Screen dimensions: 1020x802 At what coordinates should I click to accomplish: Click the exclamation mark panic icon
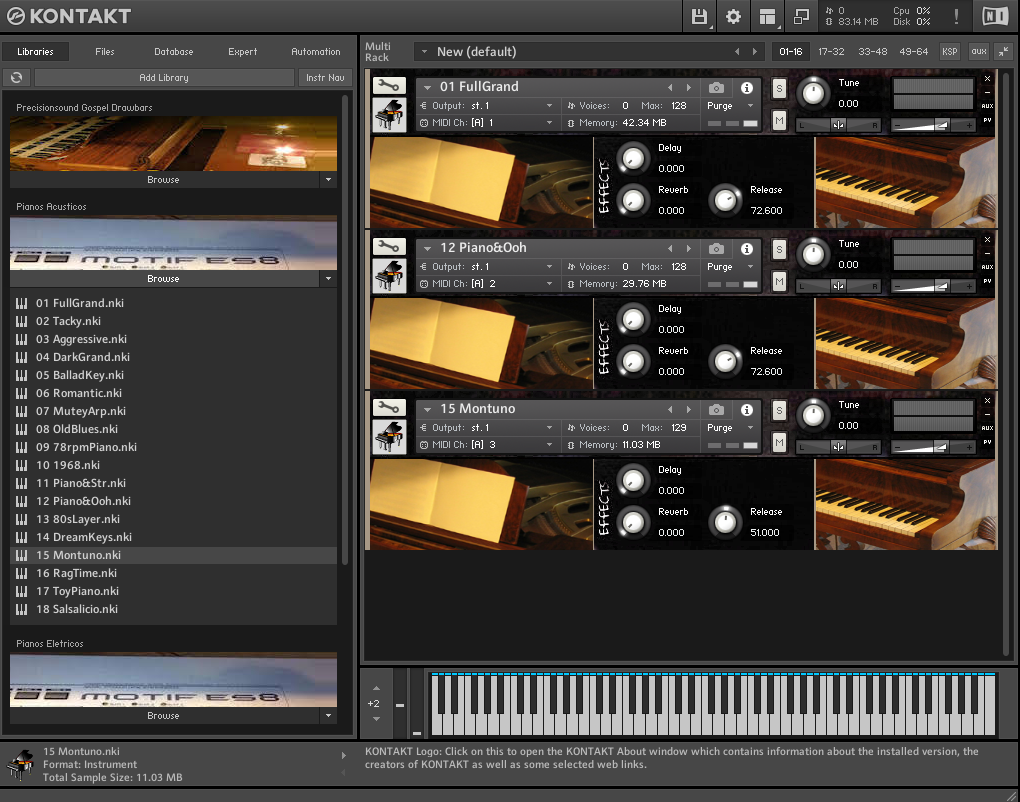pyautogui.click(x=956, y=16)
